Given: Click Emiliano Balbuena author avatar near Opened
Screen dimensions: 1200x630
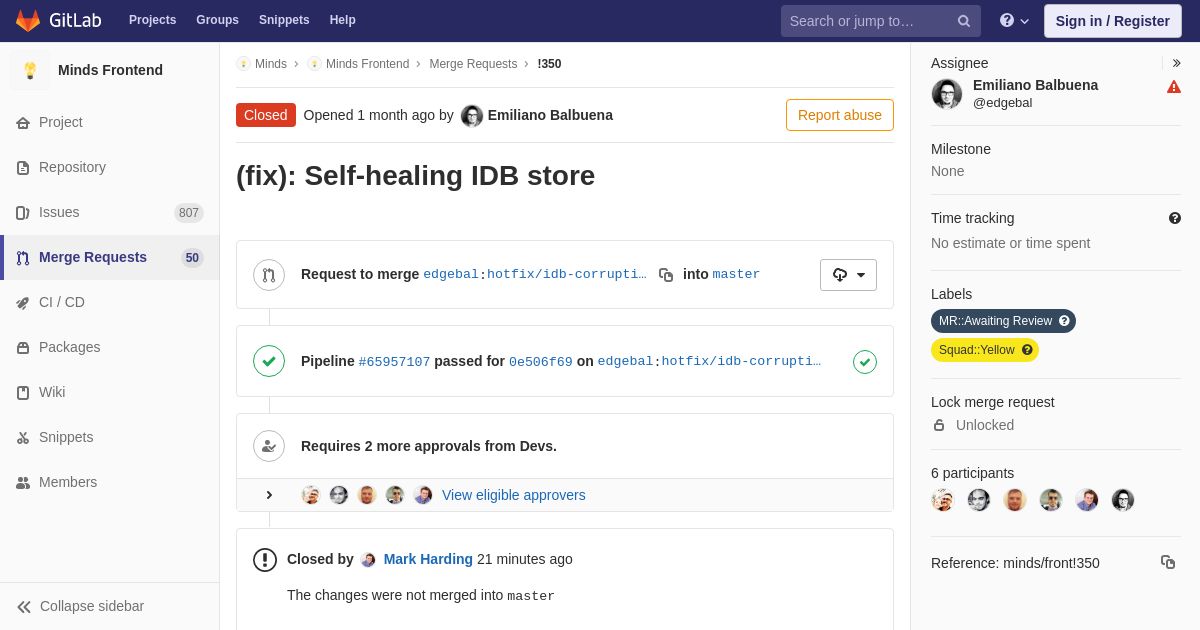Looking at the screenshot, I should [x=472, y=116].
